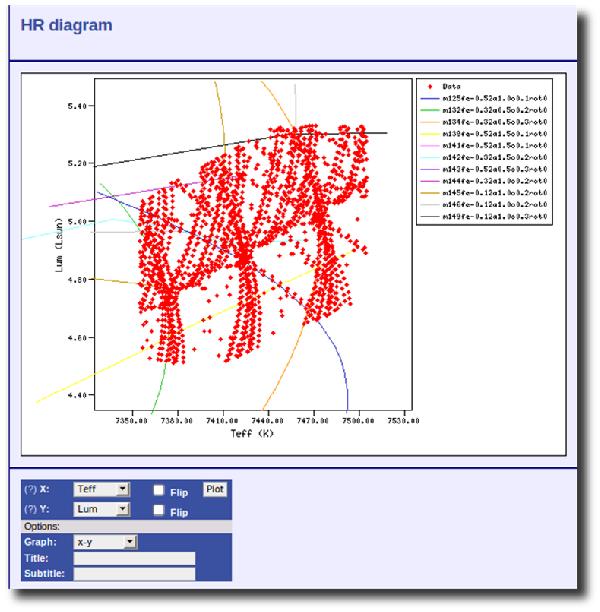Viewport: 600px width, 612px height.
Task: Click the Plot button
Action: [215, 489]
